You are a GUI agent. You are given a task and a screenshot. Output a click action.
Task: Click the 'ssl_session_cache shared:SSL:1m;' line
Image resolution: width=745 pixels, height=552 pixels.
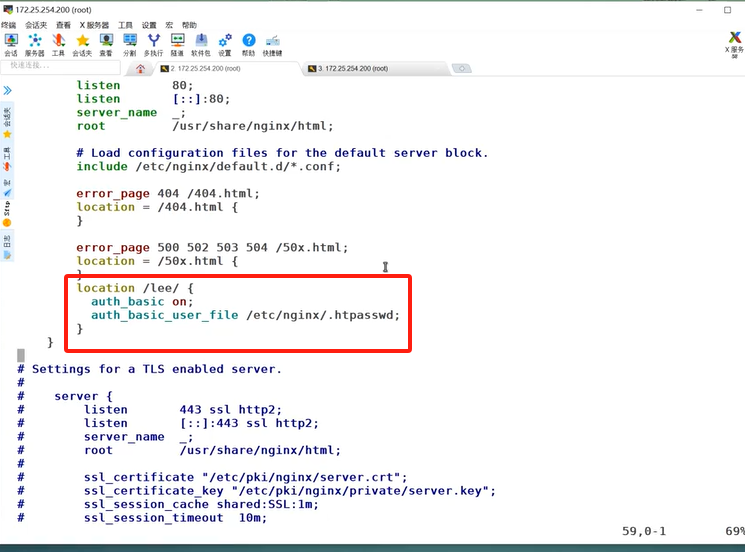[201, 504]
